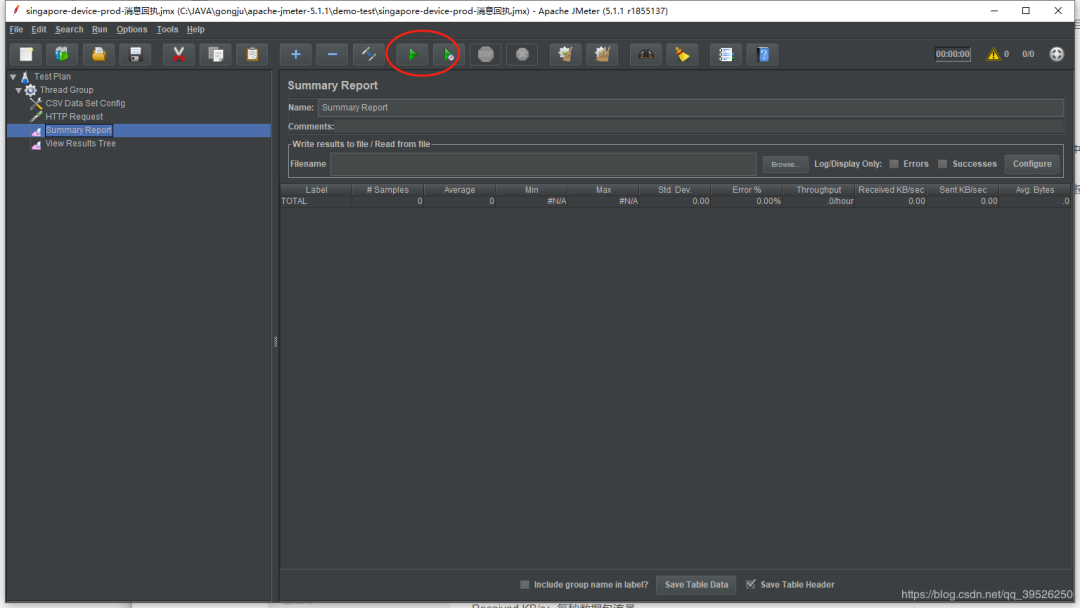The height and width of the screenshot is (608, 1080).
Task: Open the Options menu
Action: click(x=131, y=30)
